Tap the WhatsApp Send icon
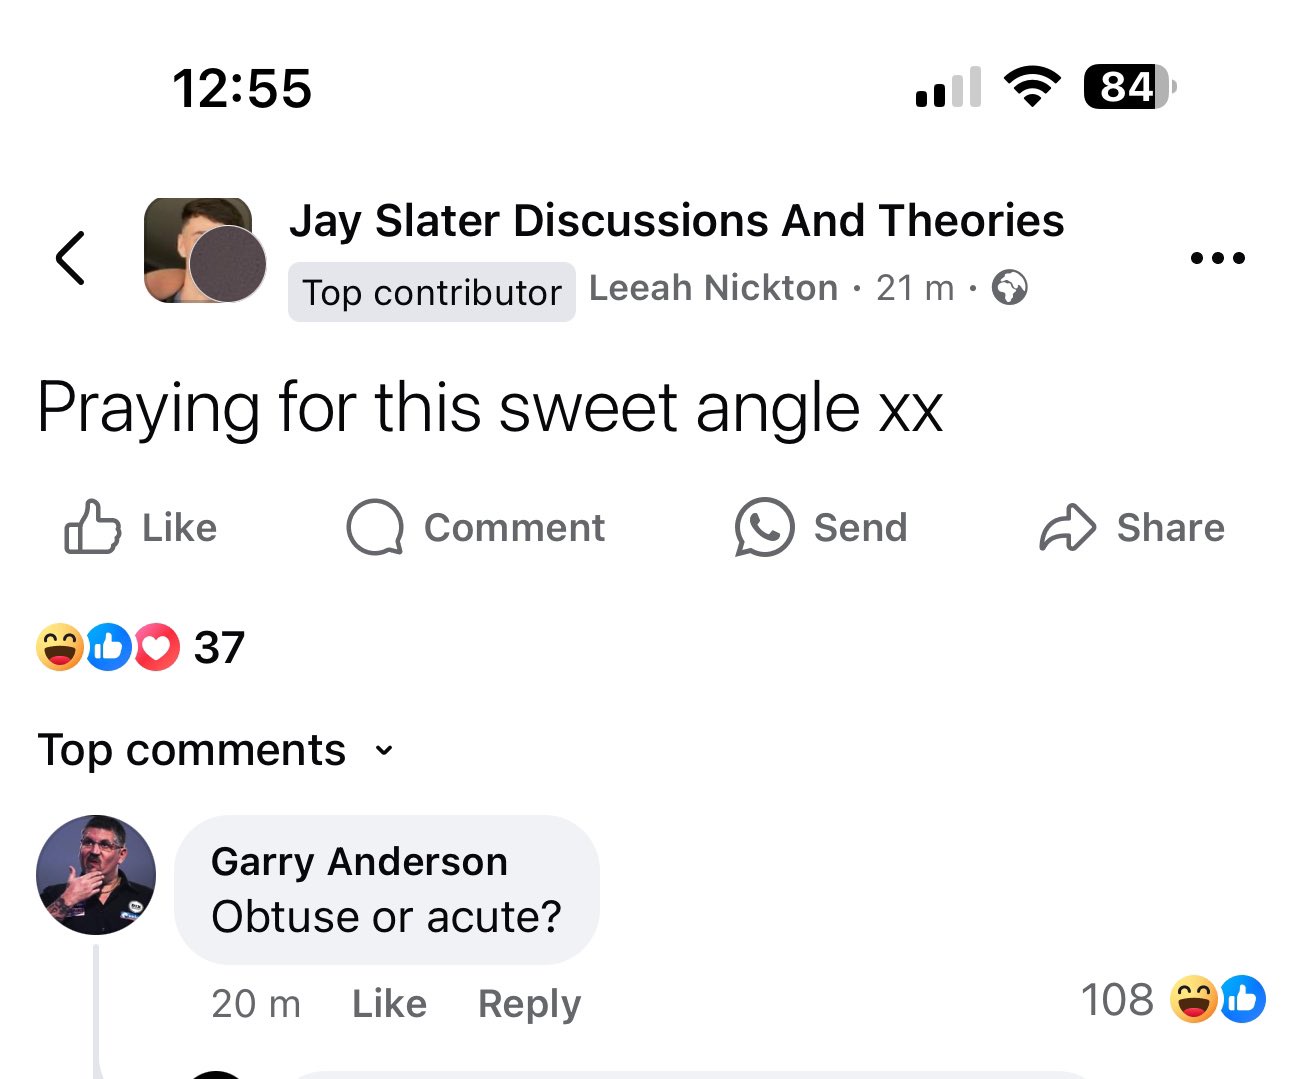Screen dimensions: 1290x1079 pyautogui.click(x=764, y=527)
